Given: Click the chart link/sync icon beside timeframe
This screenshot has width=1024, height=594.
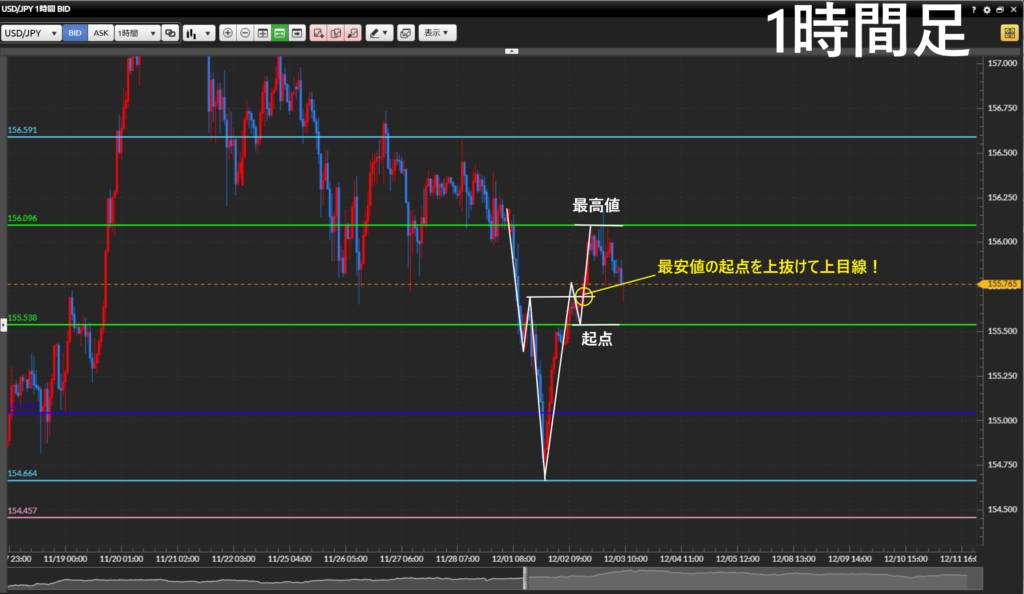Looking at the screenshot, I should tap(170, 33).
